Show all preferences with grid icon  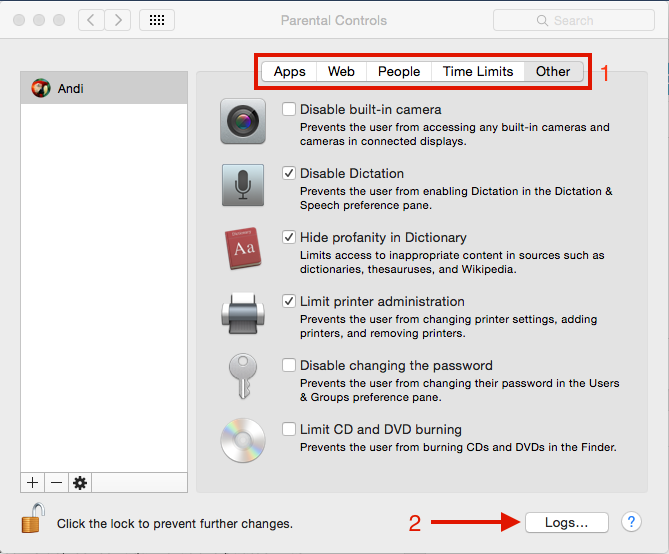coord(157,20)
